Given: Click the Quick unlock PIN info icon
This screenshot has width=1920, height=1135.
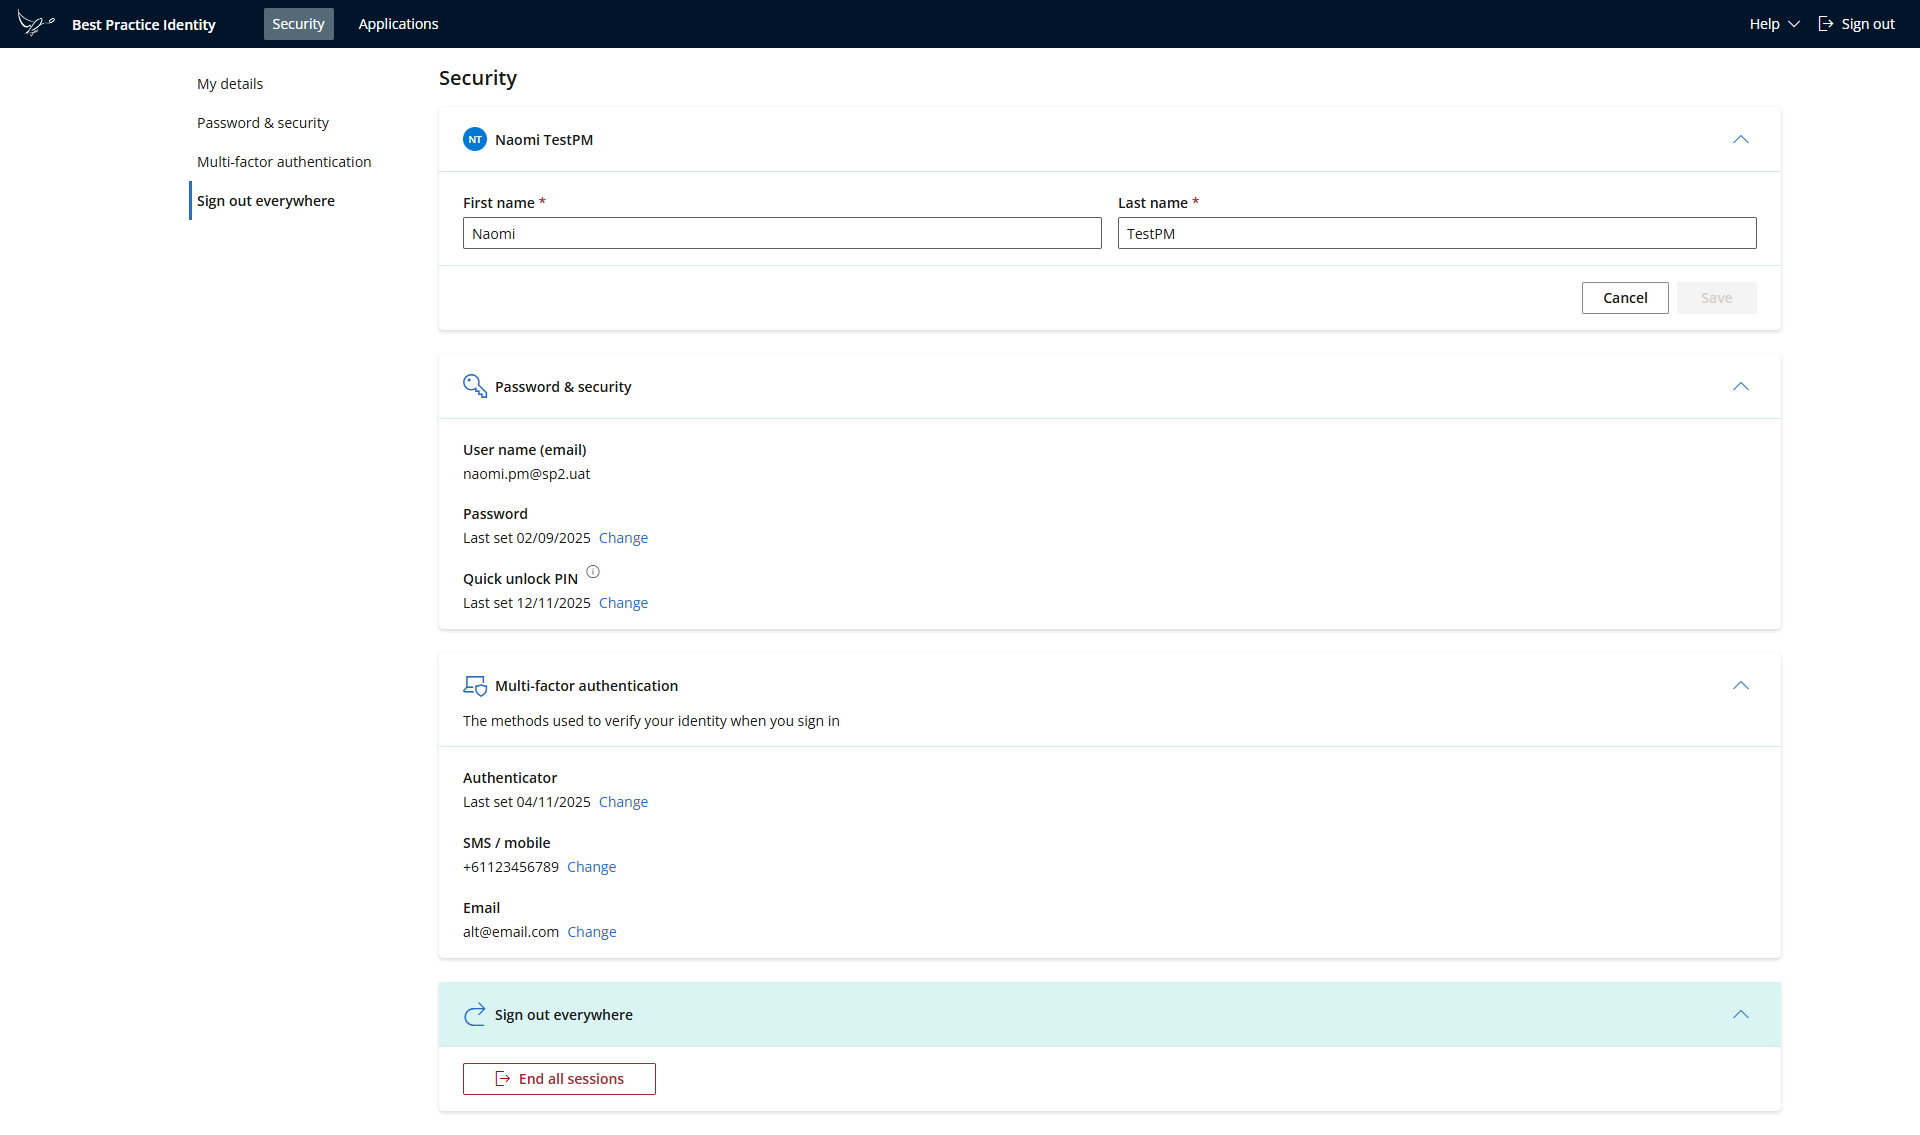Looking at the screenshot, I should [593, 572].
